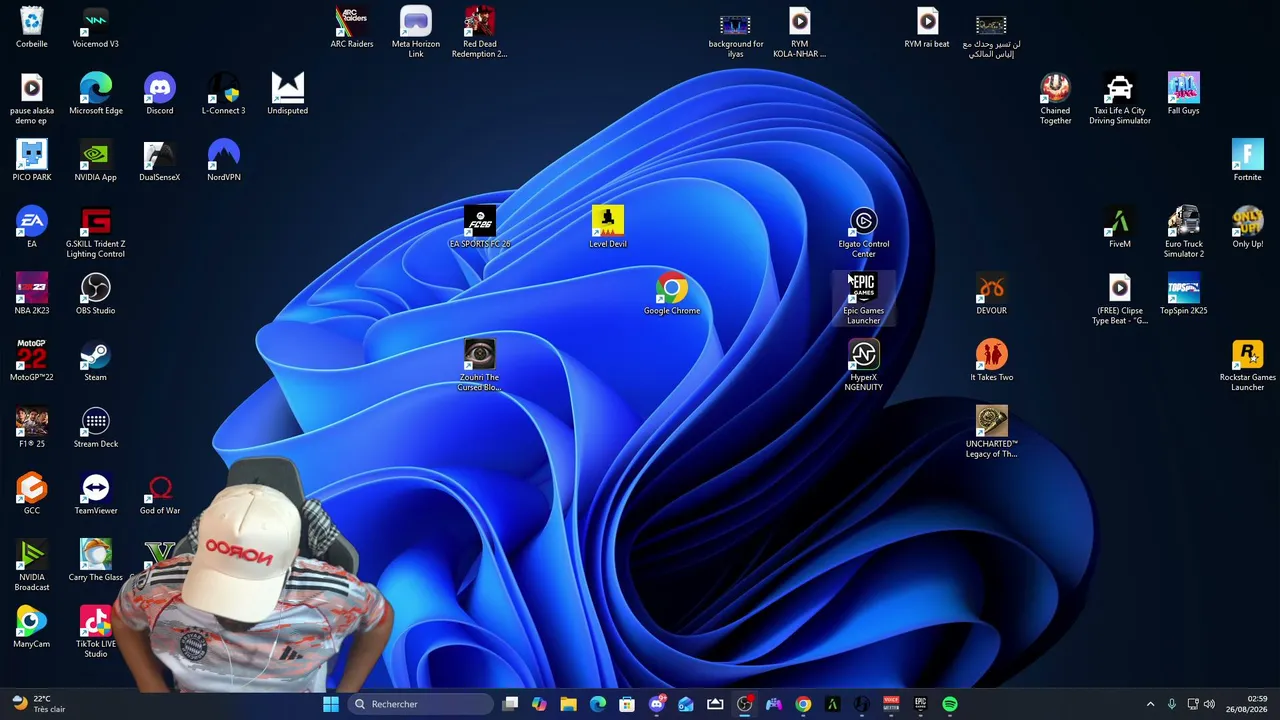Show hidden system tray icons
Image resolution: width=1280 pixels, height=720 pixels.
point(1150,704)
